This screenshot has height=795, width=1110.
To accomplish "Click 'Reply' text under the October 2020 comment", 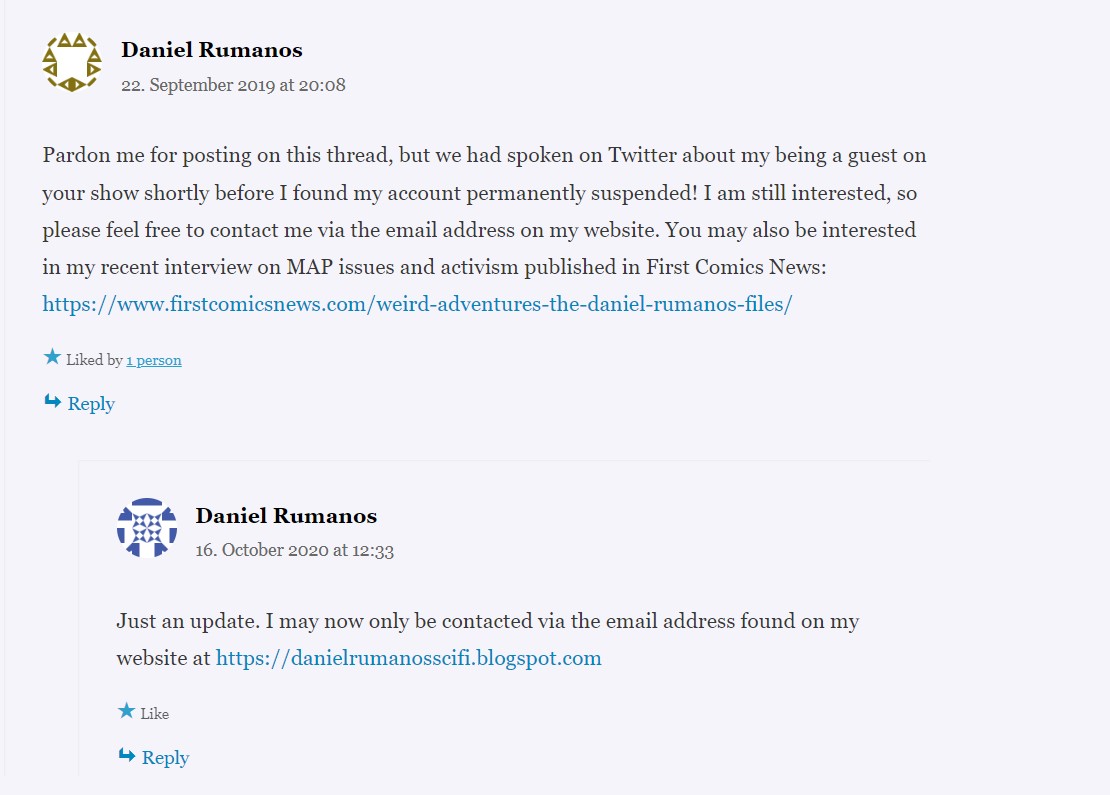I will (x=166, y=757).
